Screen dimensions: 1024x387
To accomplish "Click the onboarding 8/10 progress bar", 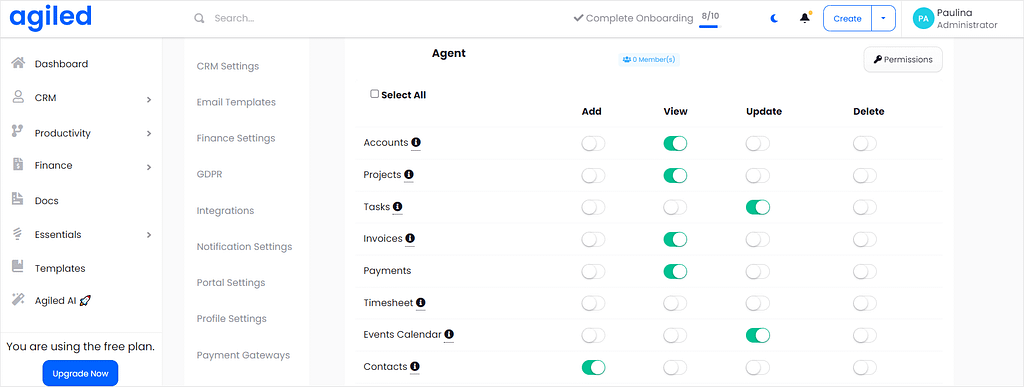I will 709,27.
